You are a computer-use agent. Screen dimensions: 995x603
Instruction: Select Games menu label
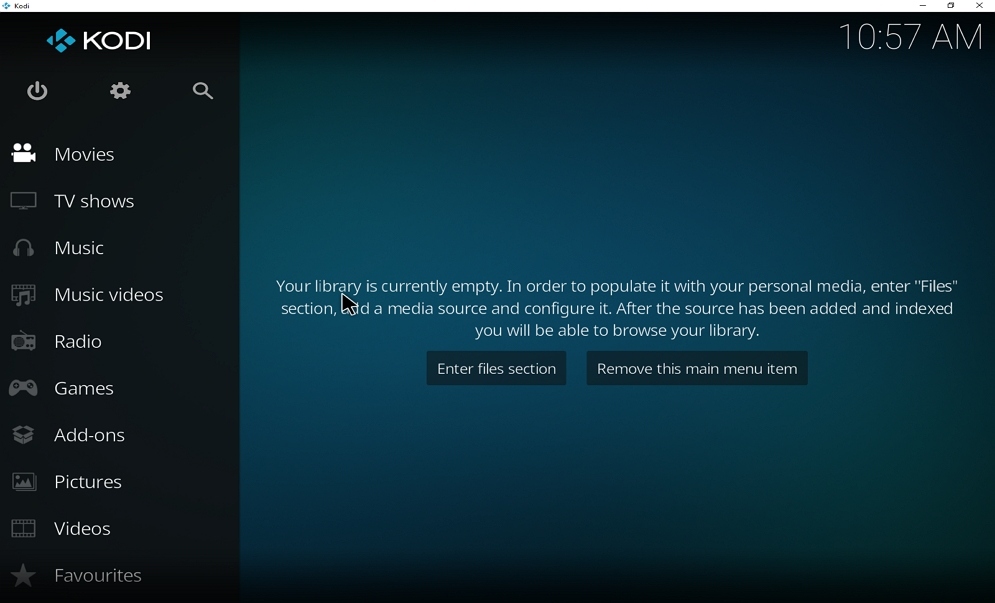tap(84, 388)
